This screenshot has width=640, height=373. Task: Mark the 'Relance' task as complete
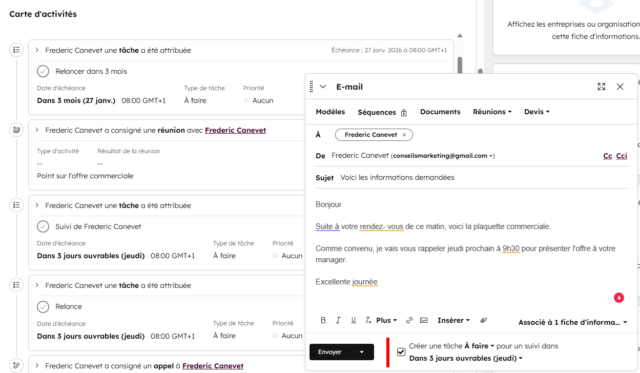[43, 306]
